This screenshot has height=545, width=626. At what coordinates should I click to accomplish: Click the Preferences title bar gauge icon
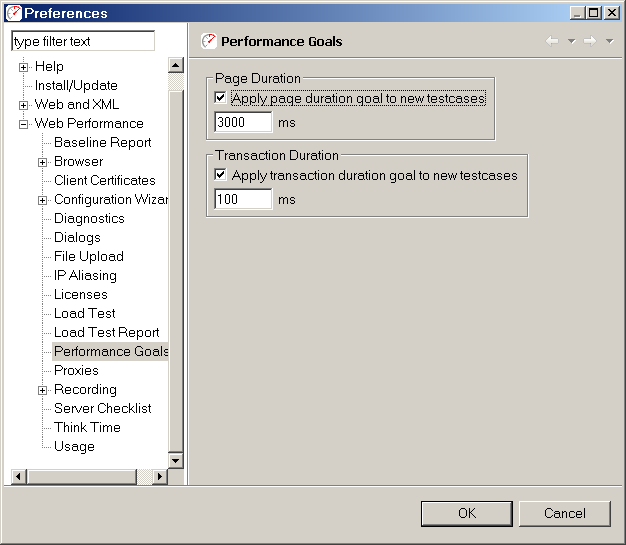pos(14,13)
